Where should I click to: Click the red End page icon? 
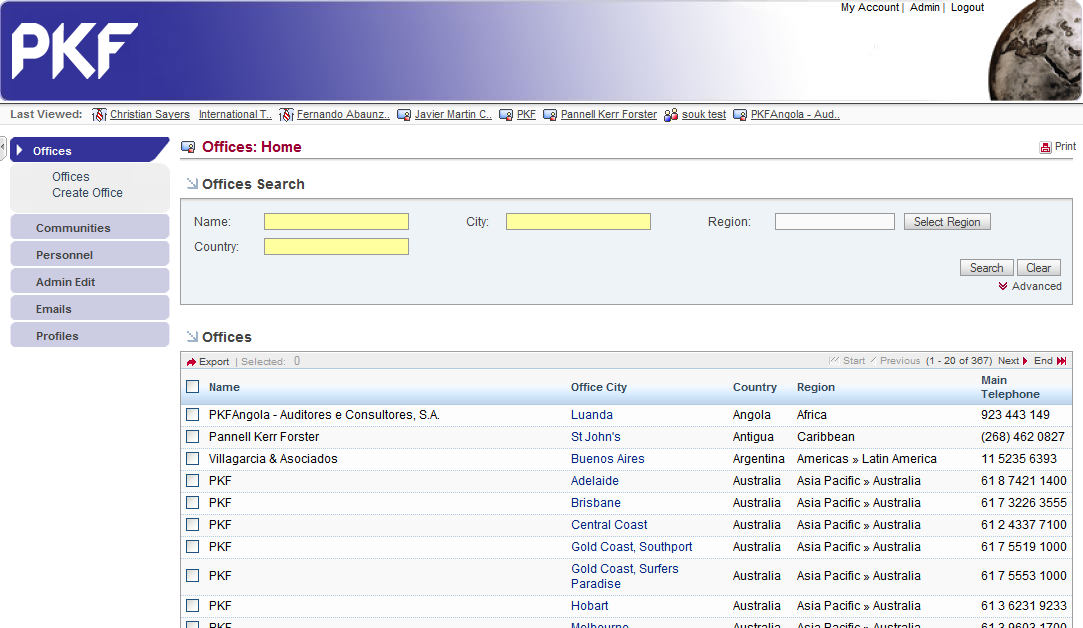point(1062,361)
